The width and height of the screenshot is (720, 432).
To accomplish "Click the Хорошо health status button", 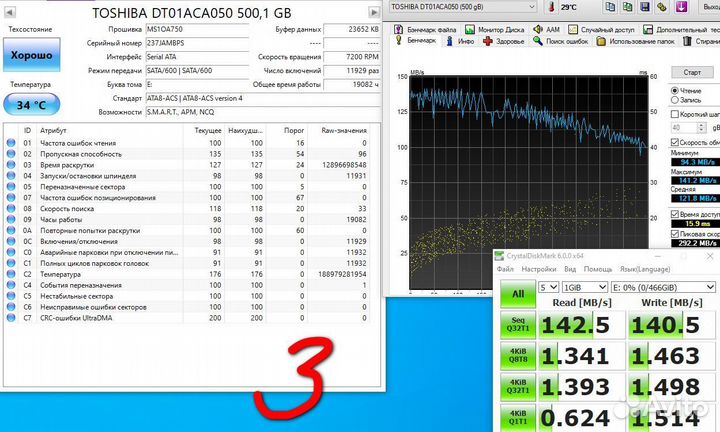I will [x=32, y=55].
